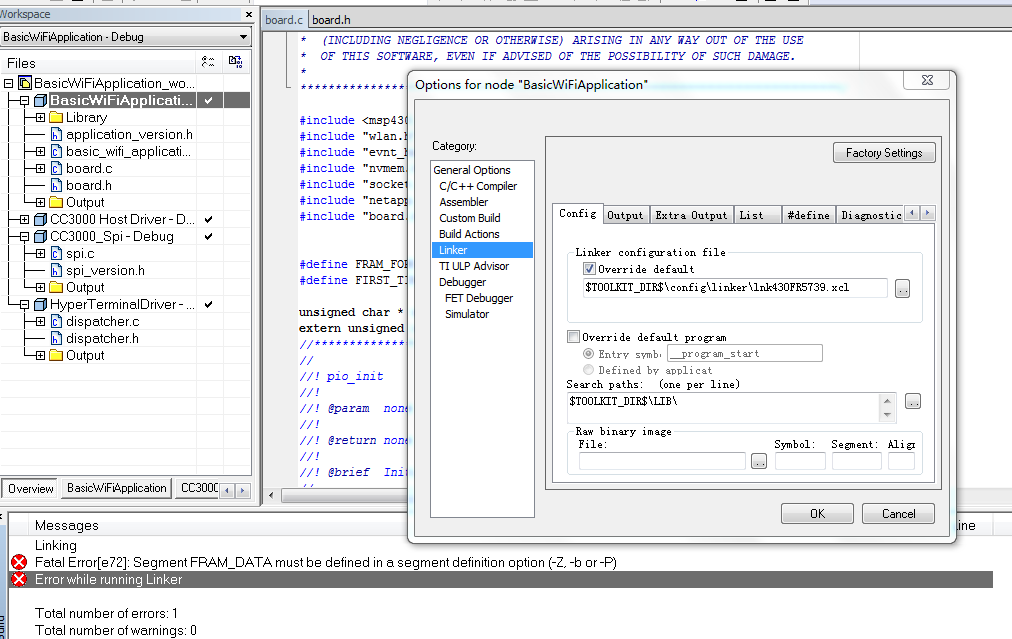Click the spi.c file icon

click(57, 253)
